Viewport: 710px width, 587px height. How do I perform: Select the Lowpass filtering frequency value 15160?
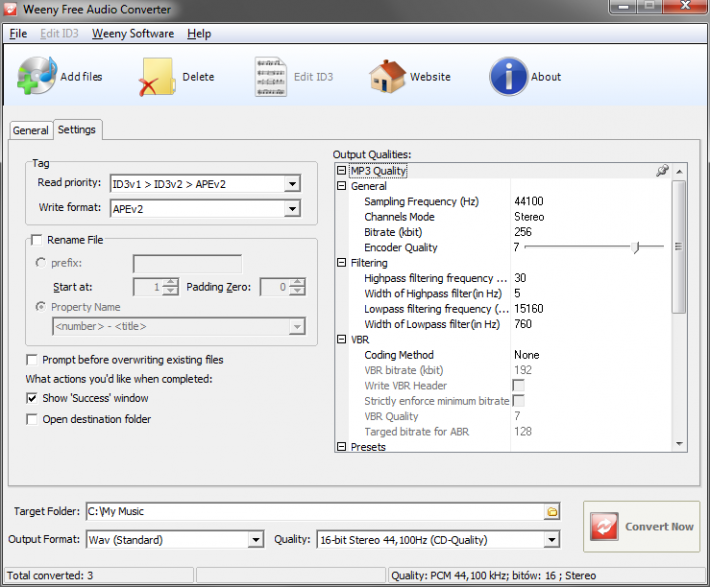pyautogui.click(x=529, y=309)
